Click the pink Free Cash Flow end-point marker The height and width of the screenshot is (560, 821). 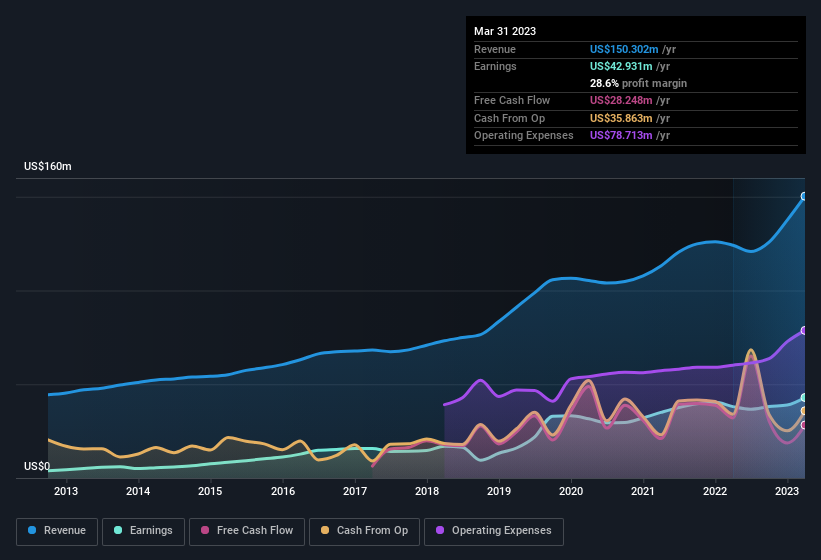click(804, 425)
